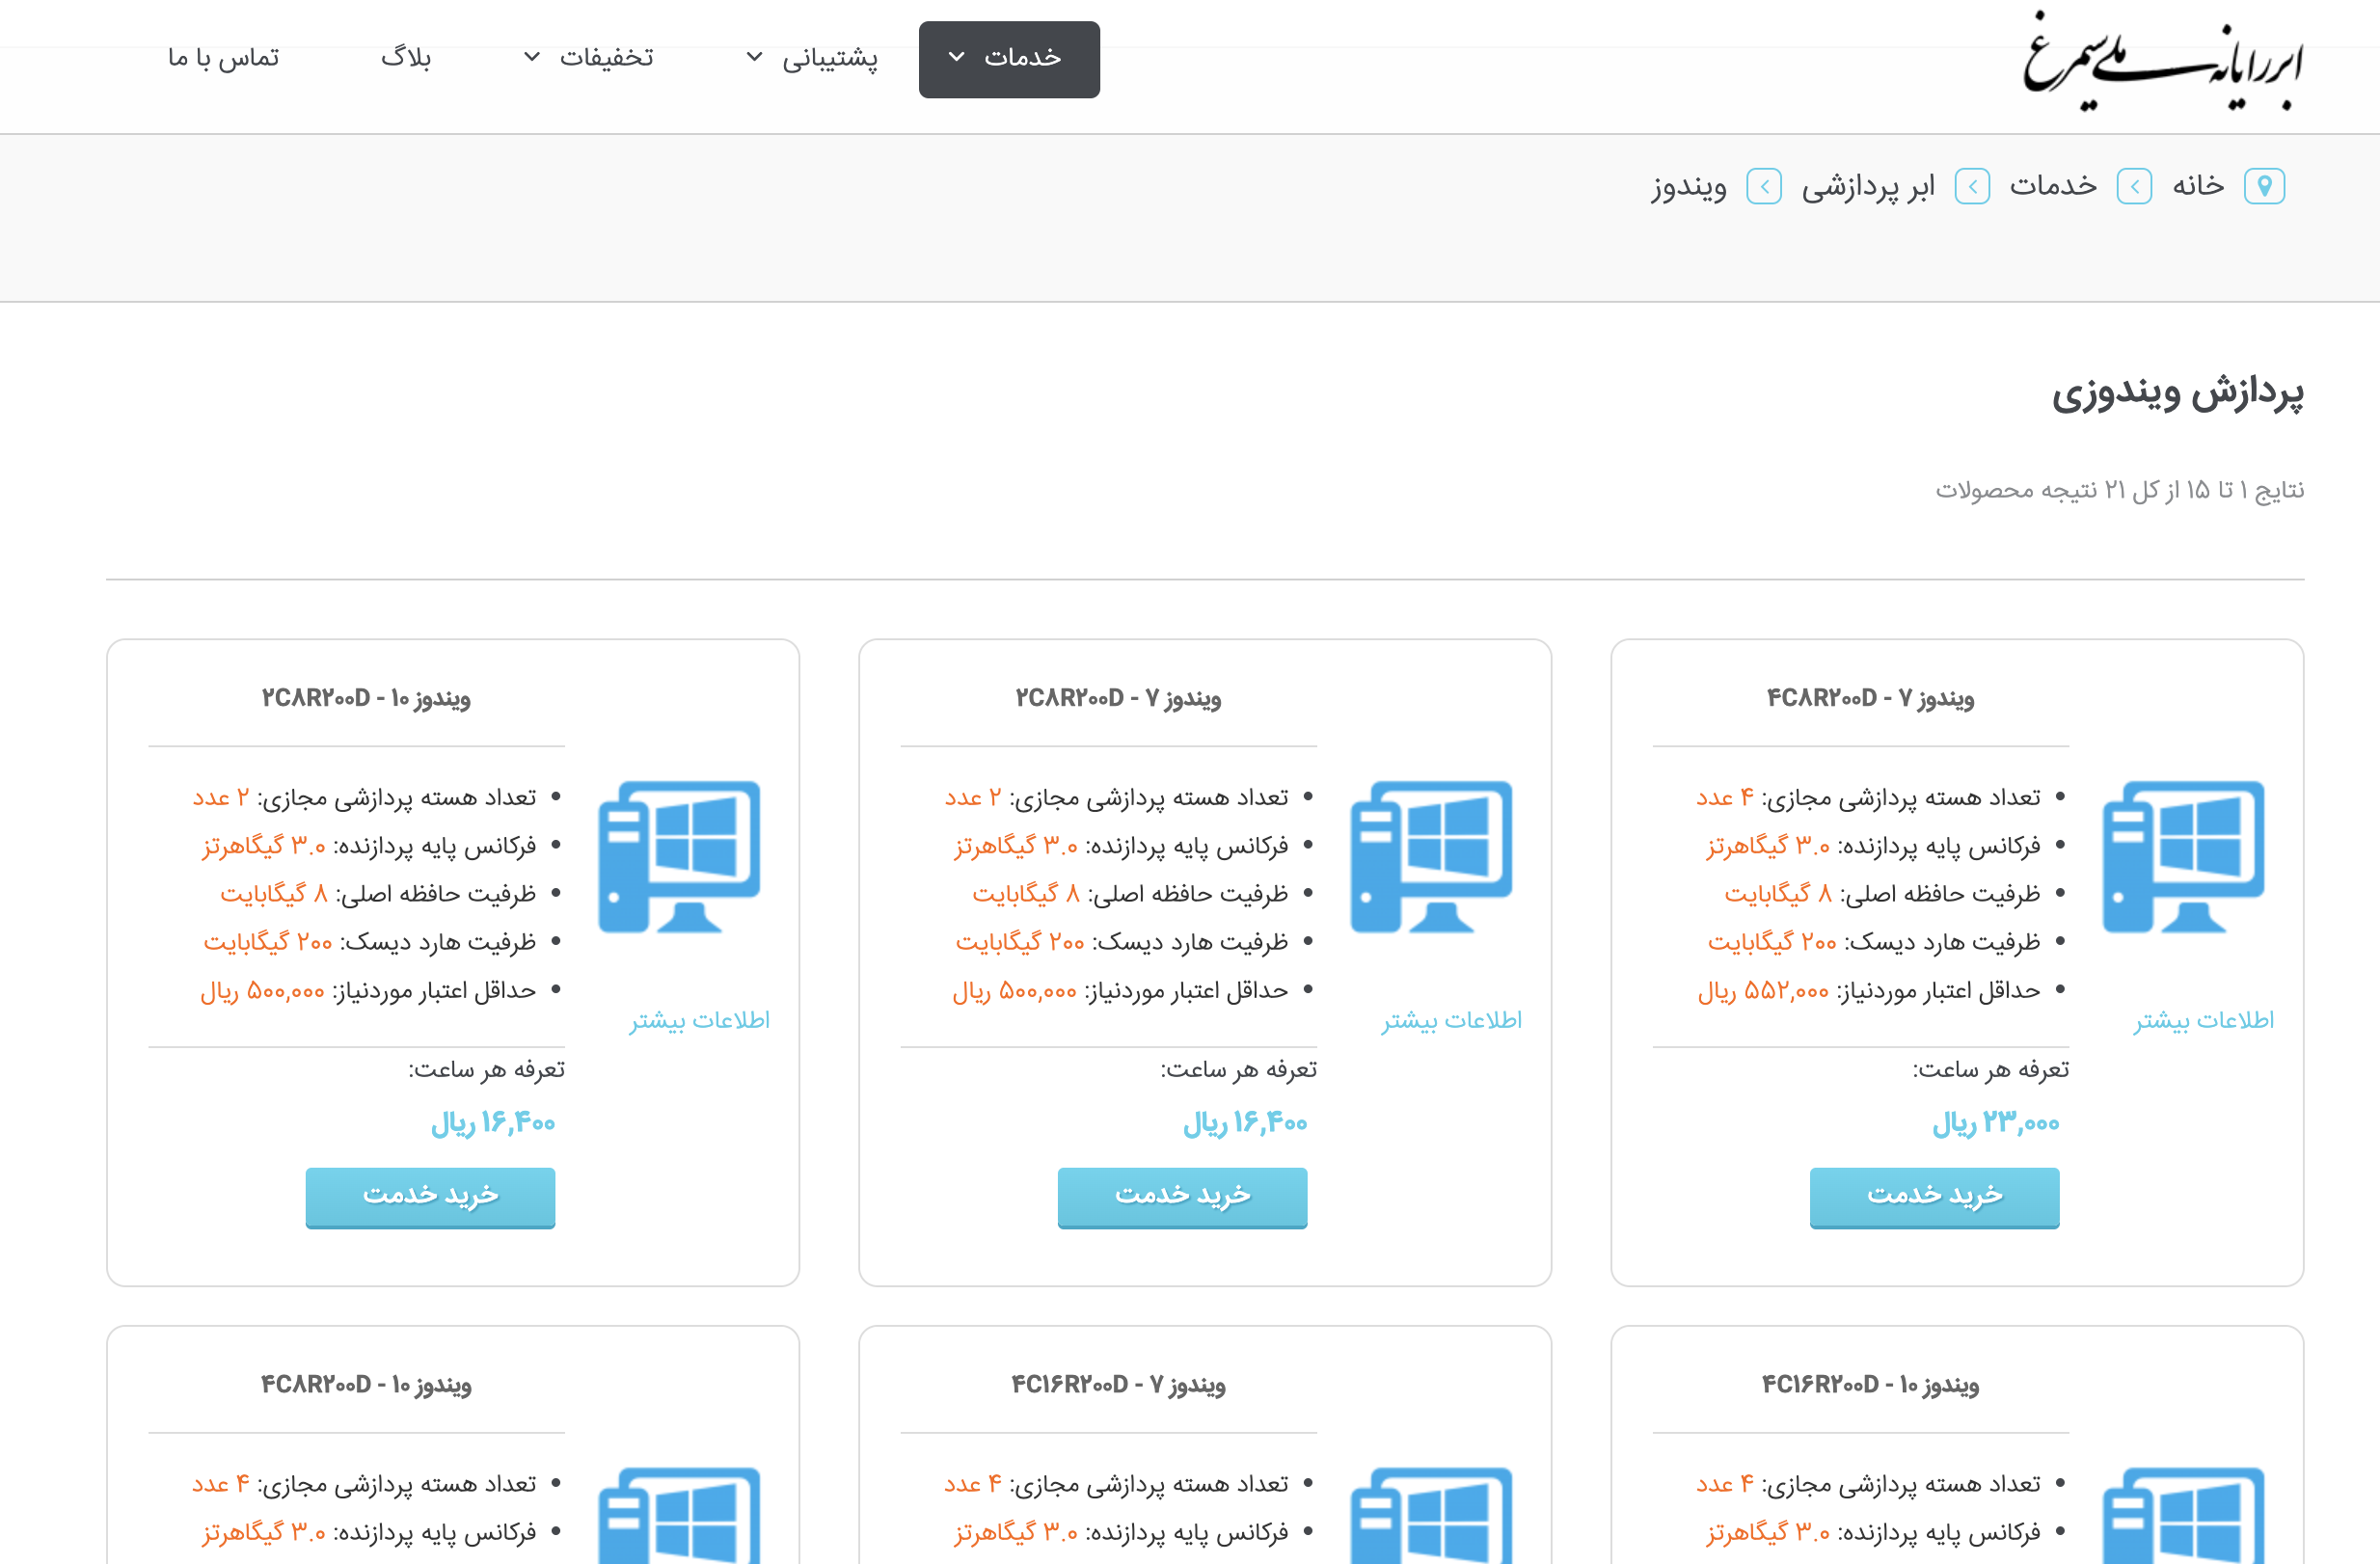The image size is (2380, 1564).
Task: Go to خدمات breadcrumb link
Action: pos(2053,186)
